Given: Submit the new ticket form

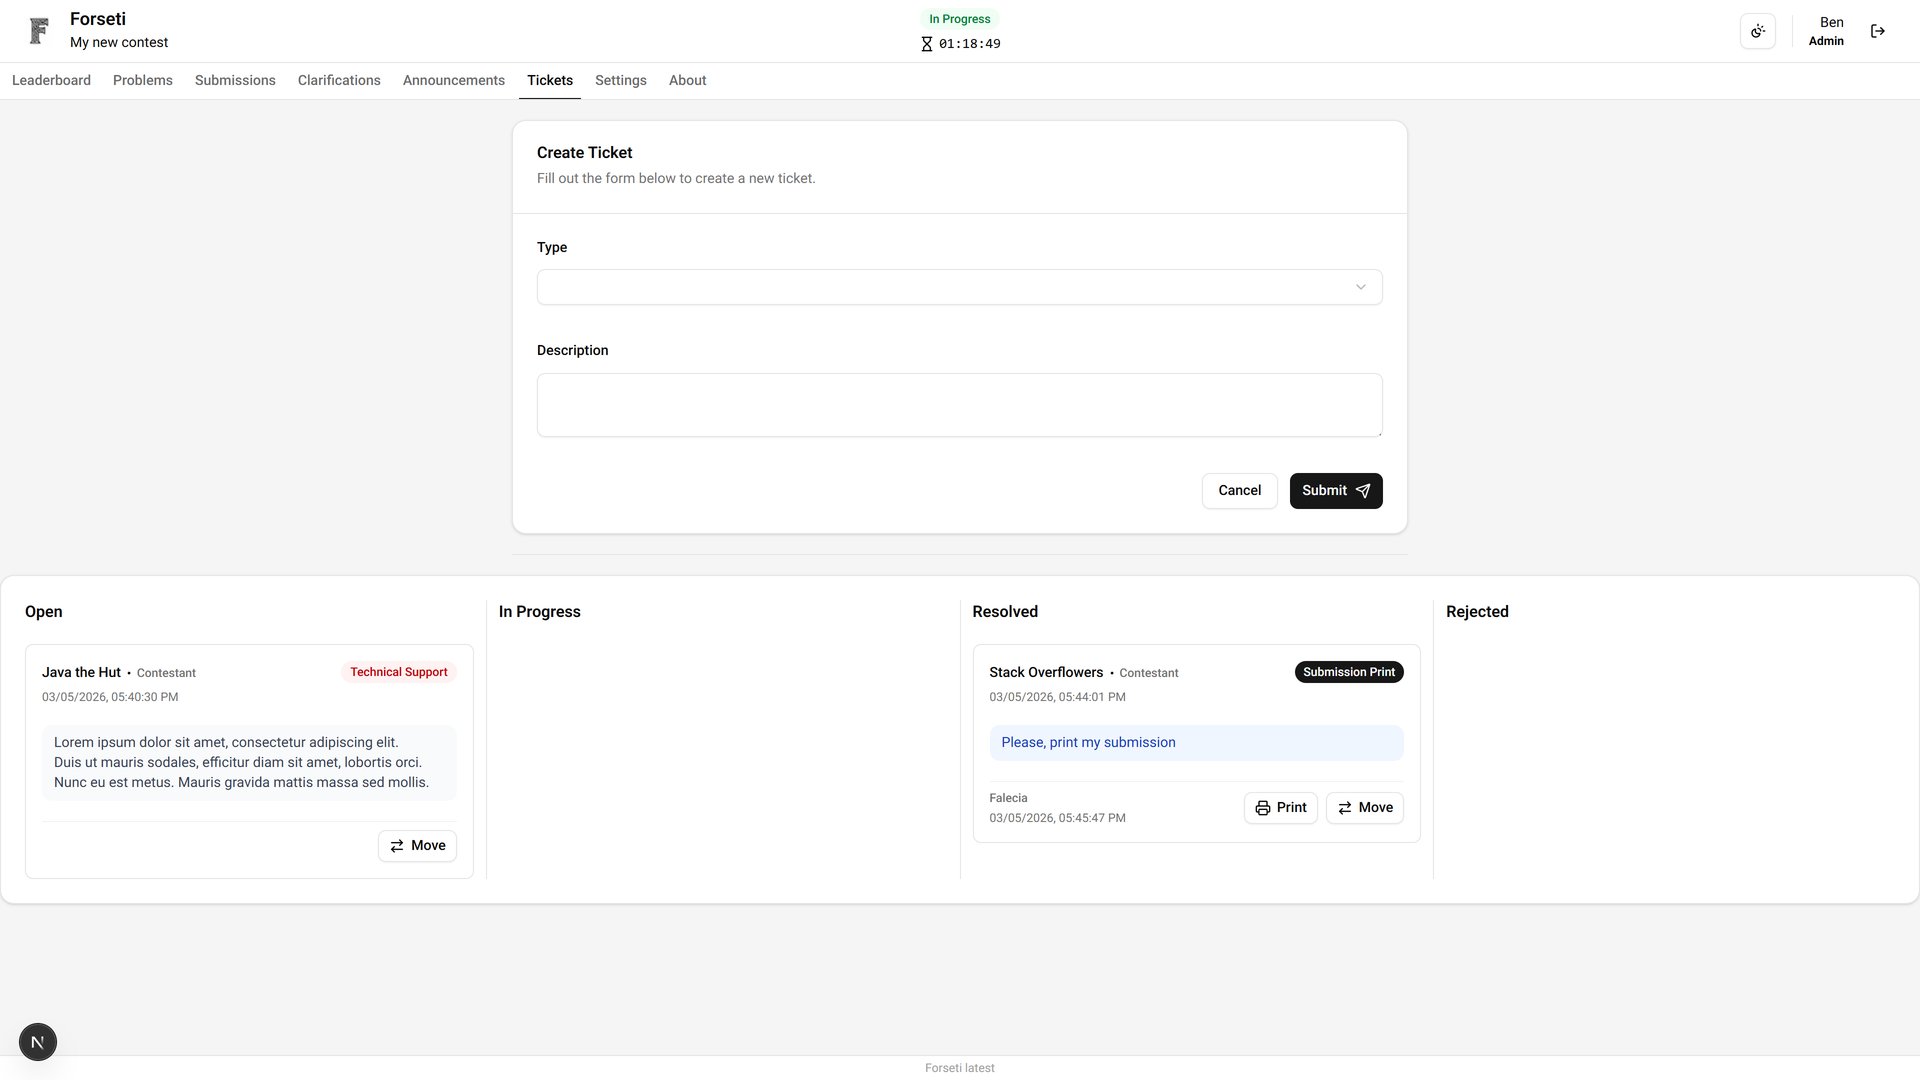Looking at the screenshot, I should 1335,490.
